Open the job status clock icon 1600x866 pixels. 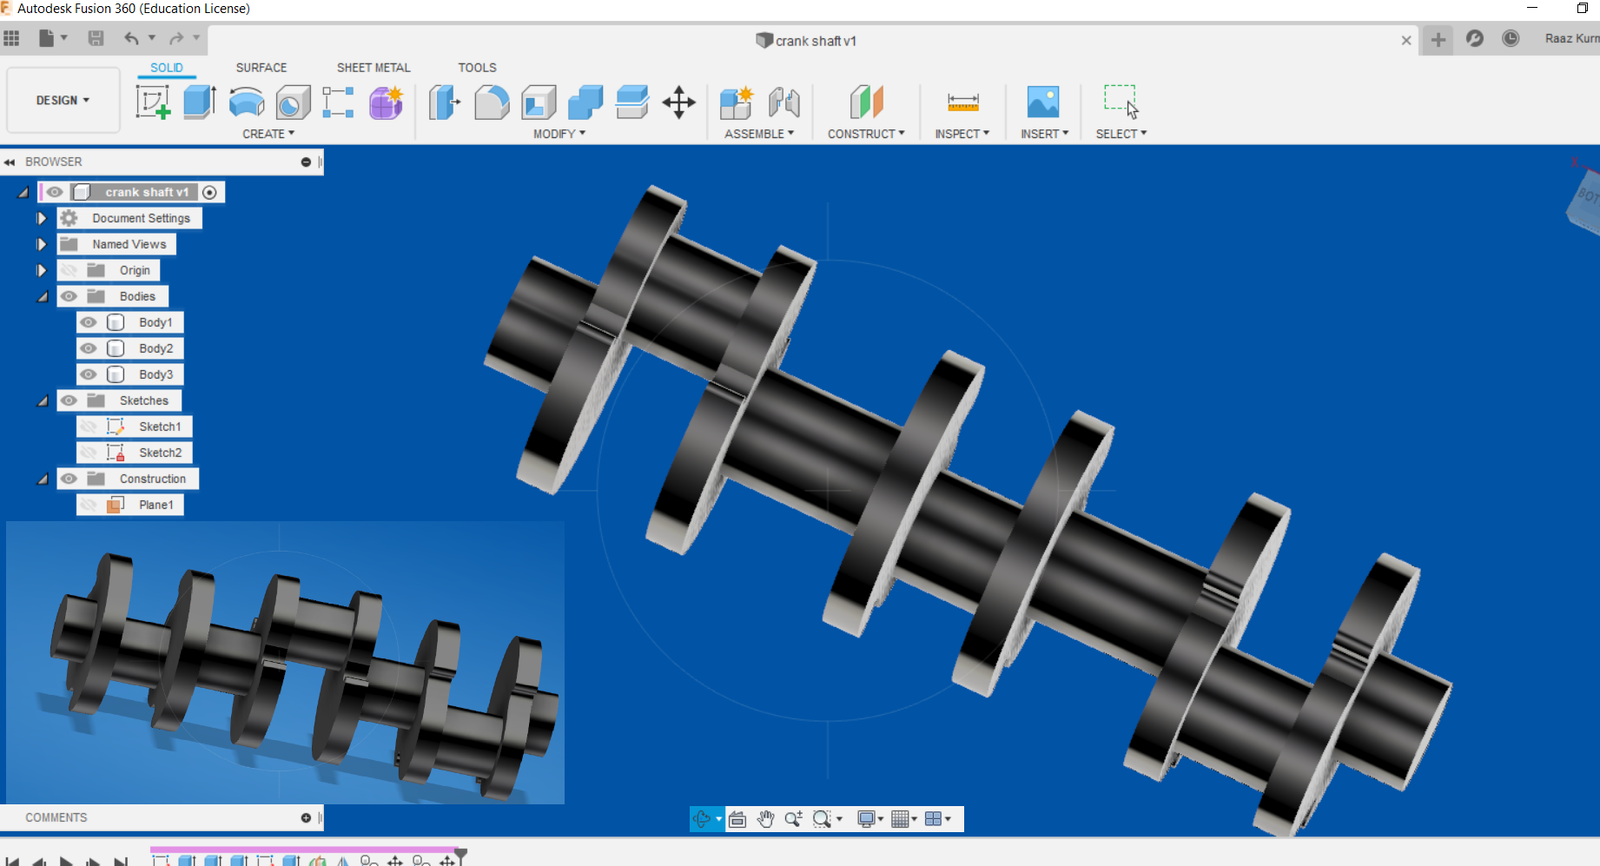(x=1511, y=39)
